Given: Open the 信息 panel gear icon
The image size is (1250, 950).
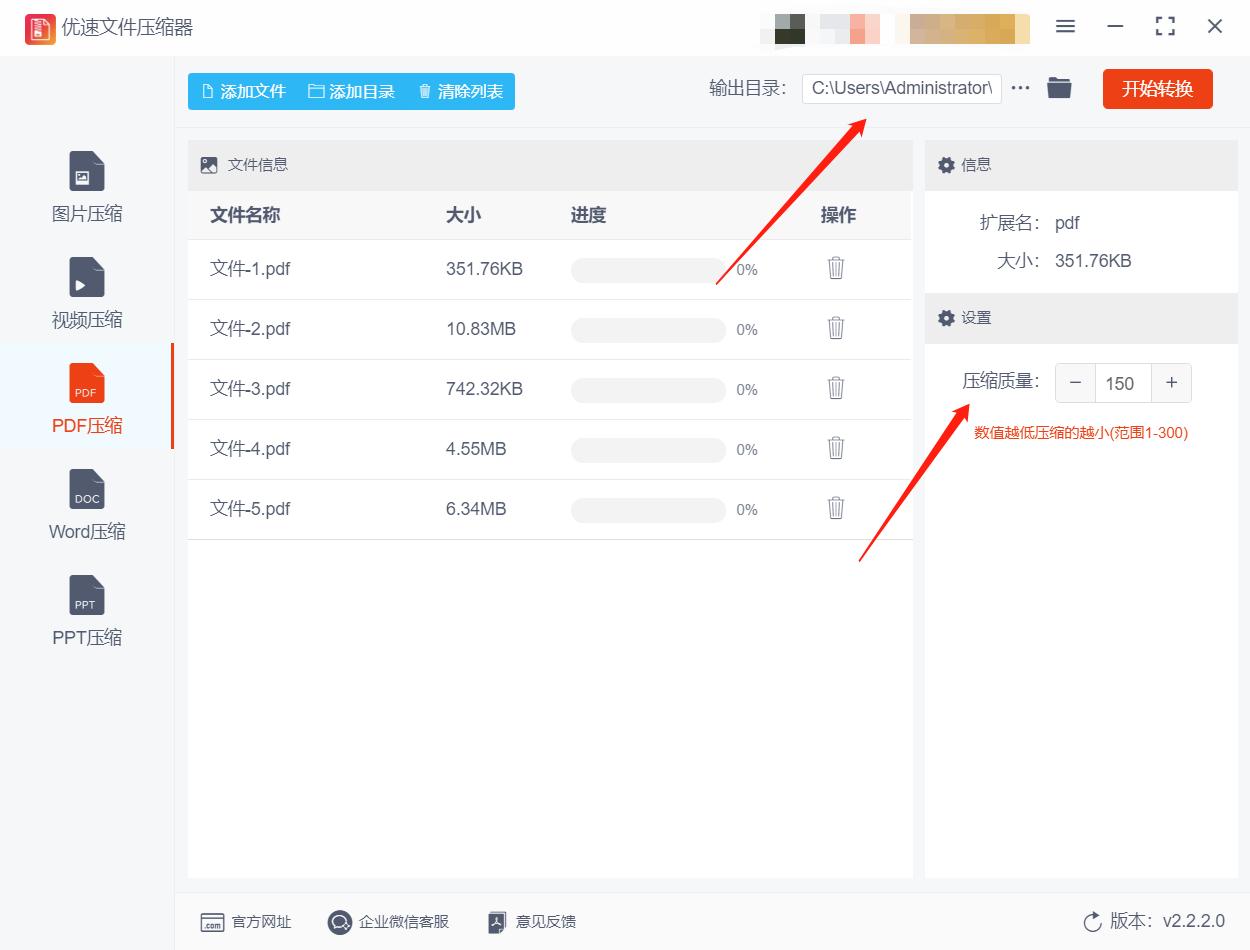Looking at the screenshot, I should 946,165.
